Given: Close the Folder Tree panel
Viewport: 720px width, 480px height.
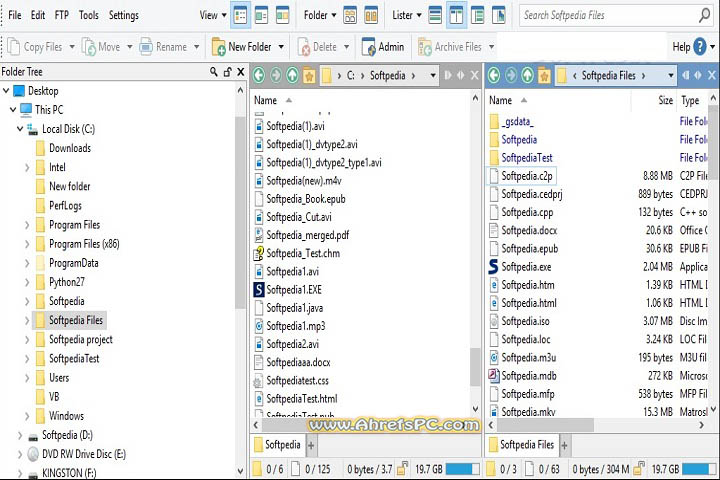Looking at the screenshot, I should coord(241,72).
